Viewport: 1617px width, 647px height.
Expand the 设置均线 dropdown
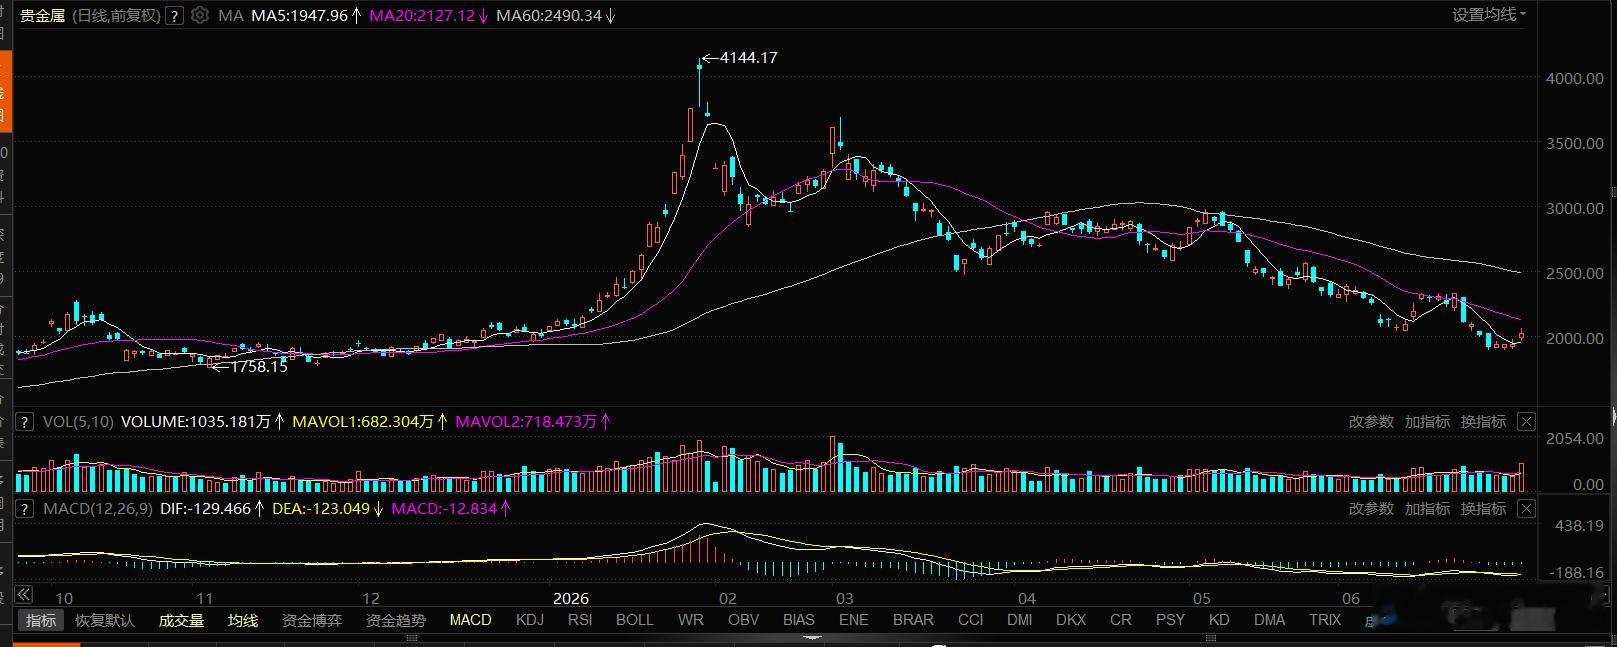point(1489,15)
